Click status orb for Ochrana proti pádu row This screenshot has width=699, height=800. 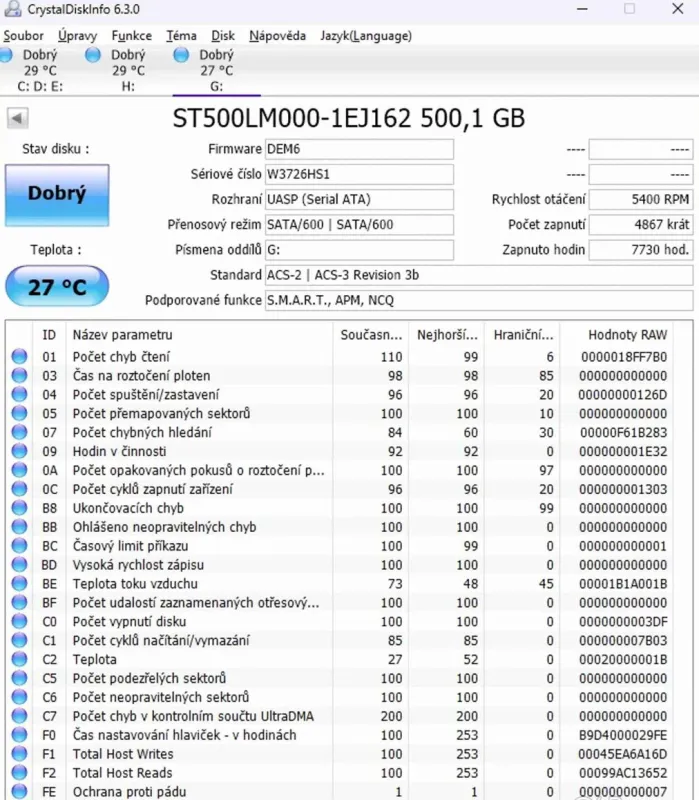point(19,792)
